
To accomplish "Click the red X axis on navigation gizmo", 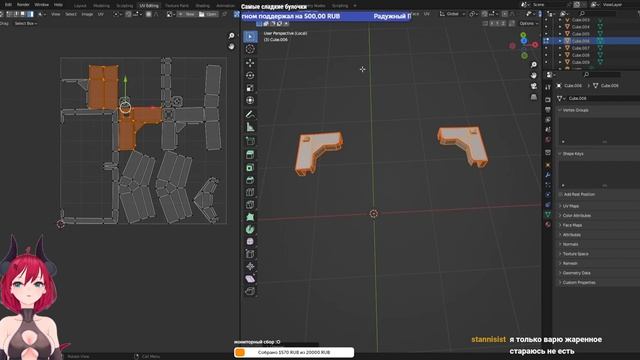I will pos(534,44).
